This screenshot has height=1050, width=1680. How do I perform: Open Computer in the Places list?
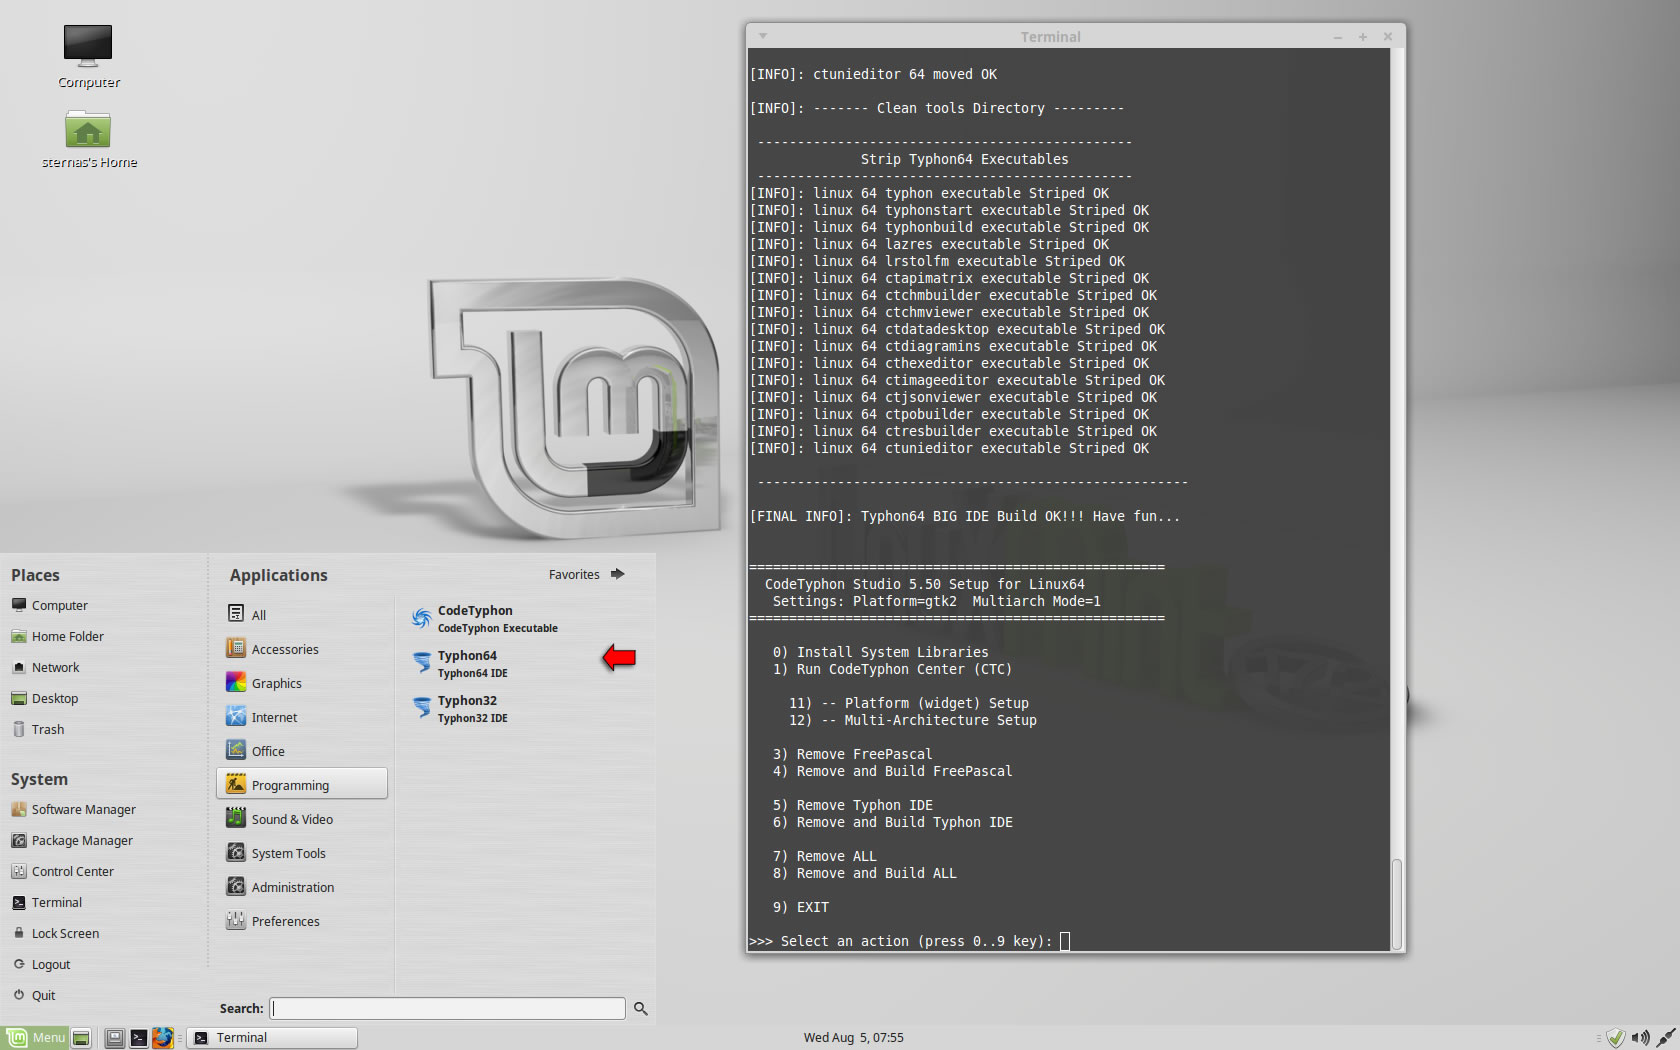click(50, 605)
